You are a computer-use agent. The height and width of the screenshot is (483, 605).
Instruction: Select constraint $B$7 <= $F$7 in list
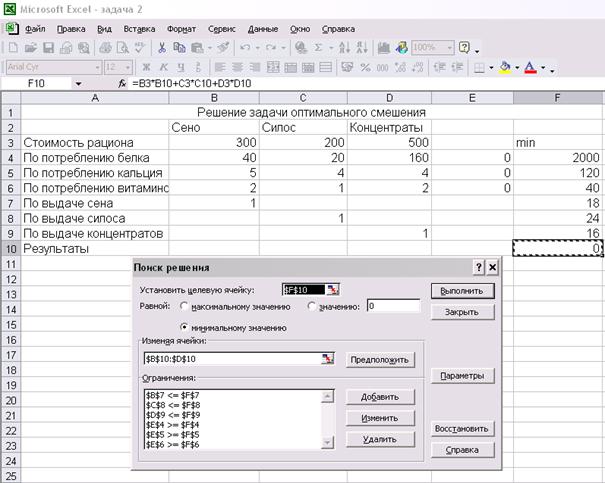tap(173, 396)
